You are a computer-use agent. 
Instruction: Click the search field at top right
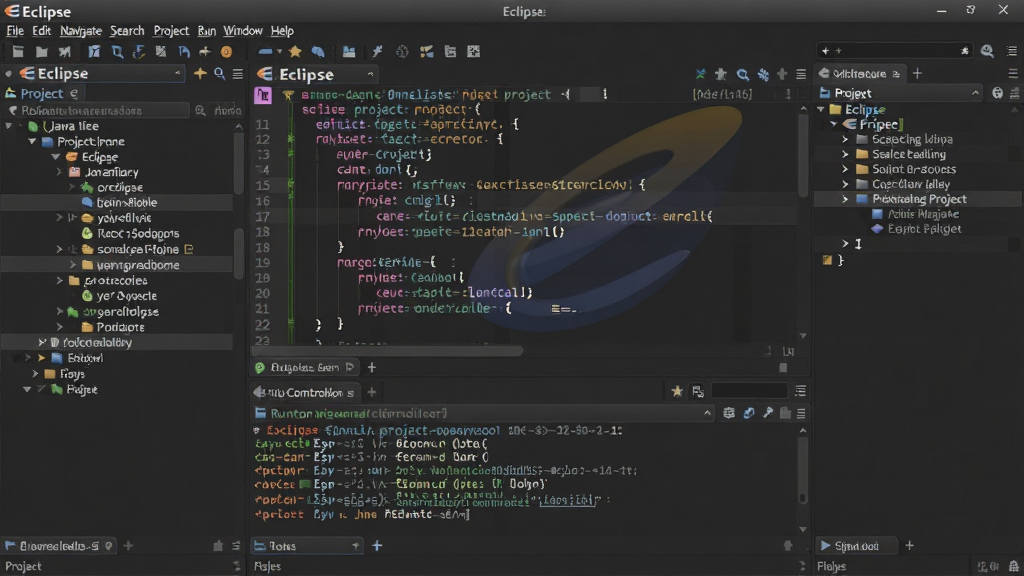tap(893, 51)
